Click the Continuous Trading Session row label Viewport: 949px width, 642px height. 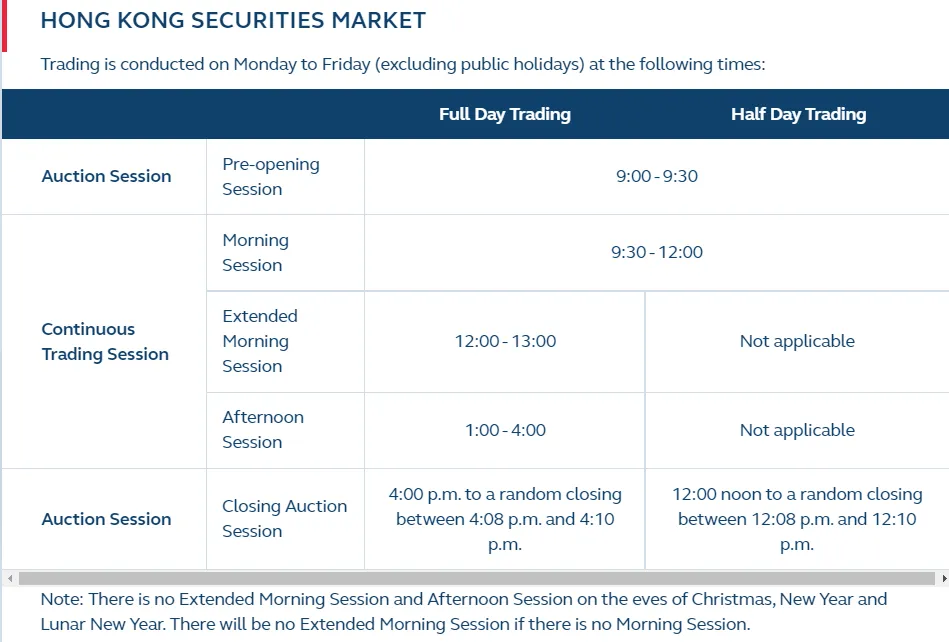pyautogui.click(x=105, y=341)
